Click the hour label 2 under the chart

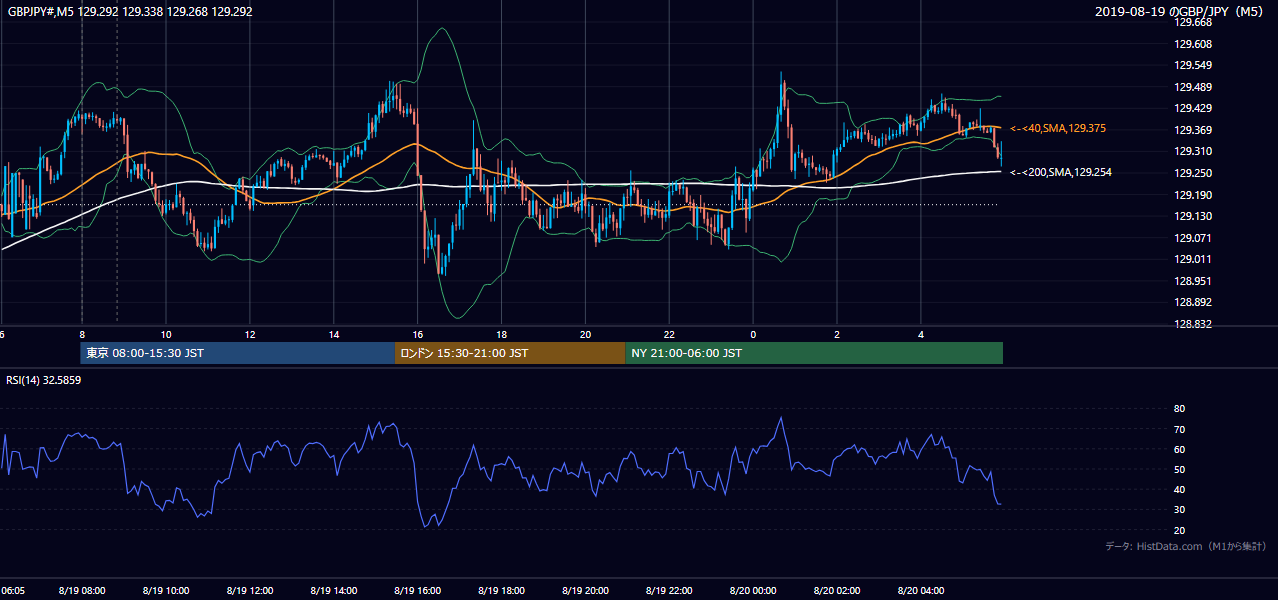tap(837, 334)
